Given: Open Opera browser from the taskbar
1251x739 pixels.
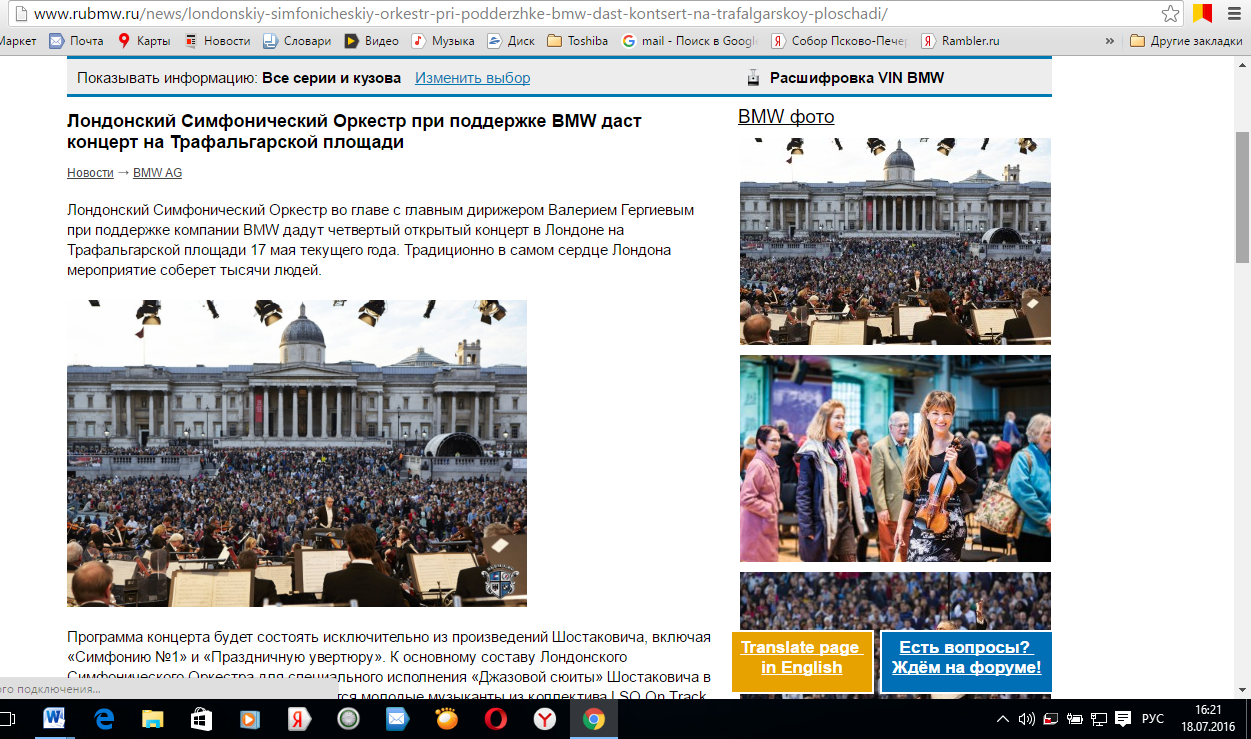Looking at the screenshot, I should pyautogui.click(x=496, y=719).
